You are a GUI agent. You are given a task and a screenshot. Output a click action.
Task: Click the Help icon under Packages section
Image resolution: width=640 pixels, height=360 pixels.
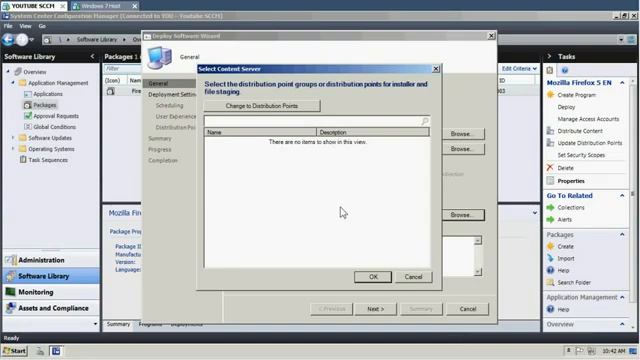[550, 270]
